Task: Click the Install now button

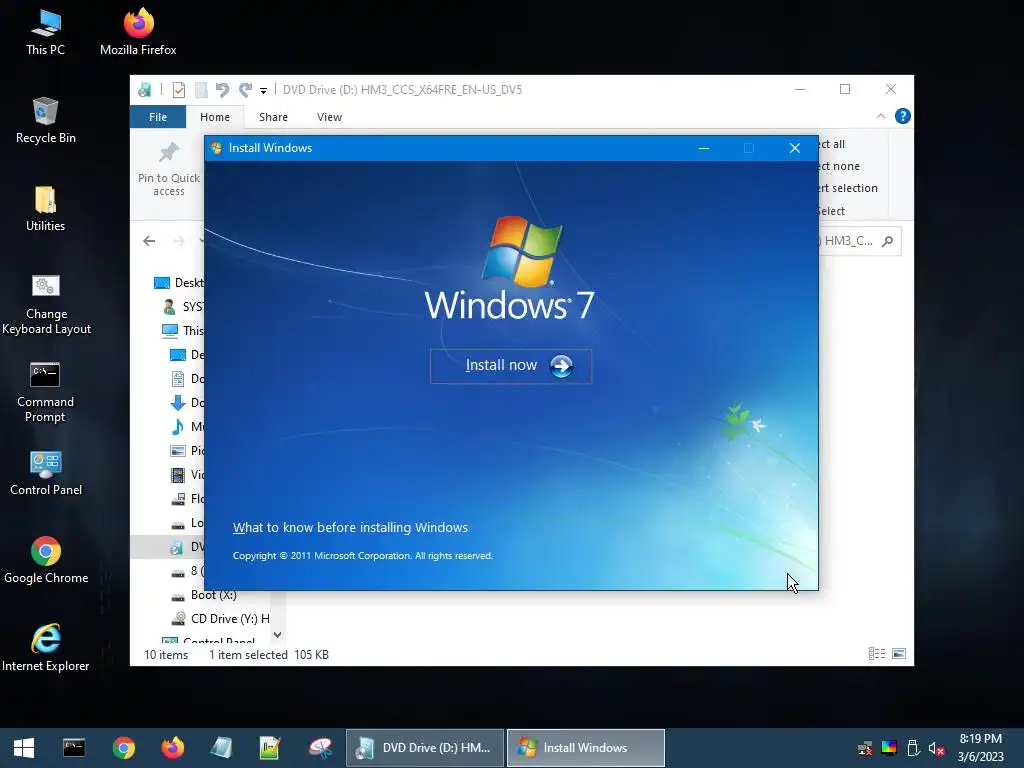Action: (511, 366)
